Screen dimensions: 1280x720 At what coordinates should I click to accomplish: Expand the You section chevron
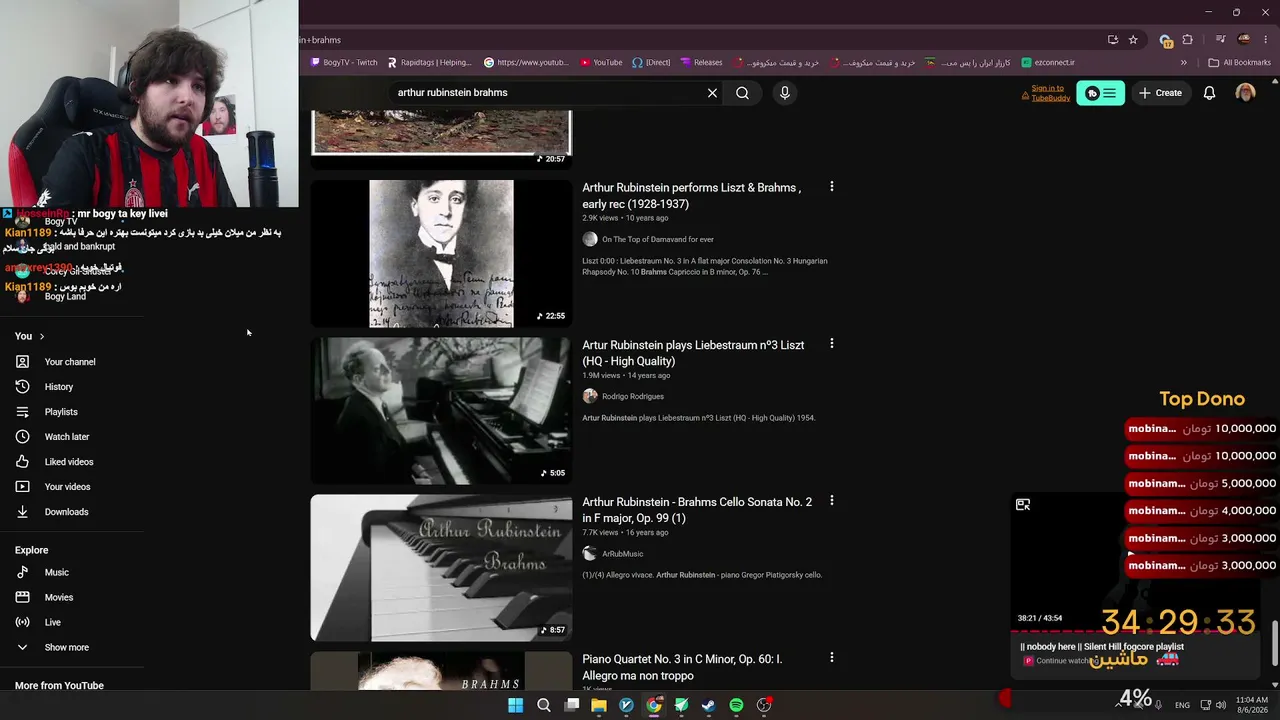(41, 336)
